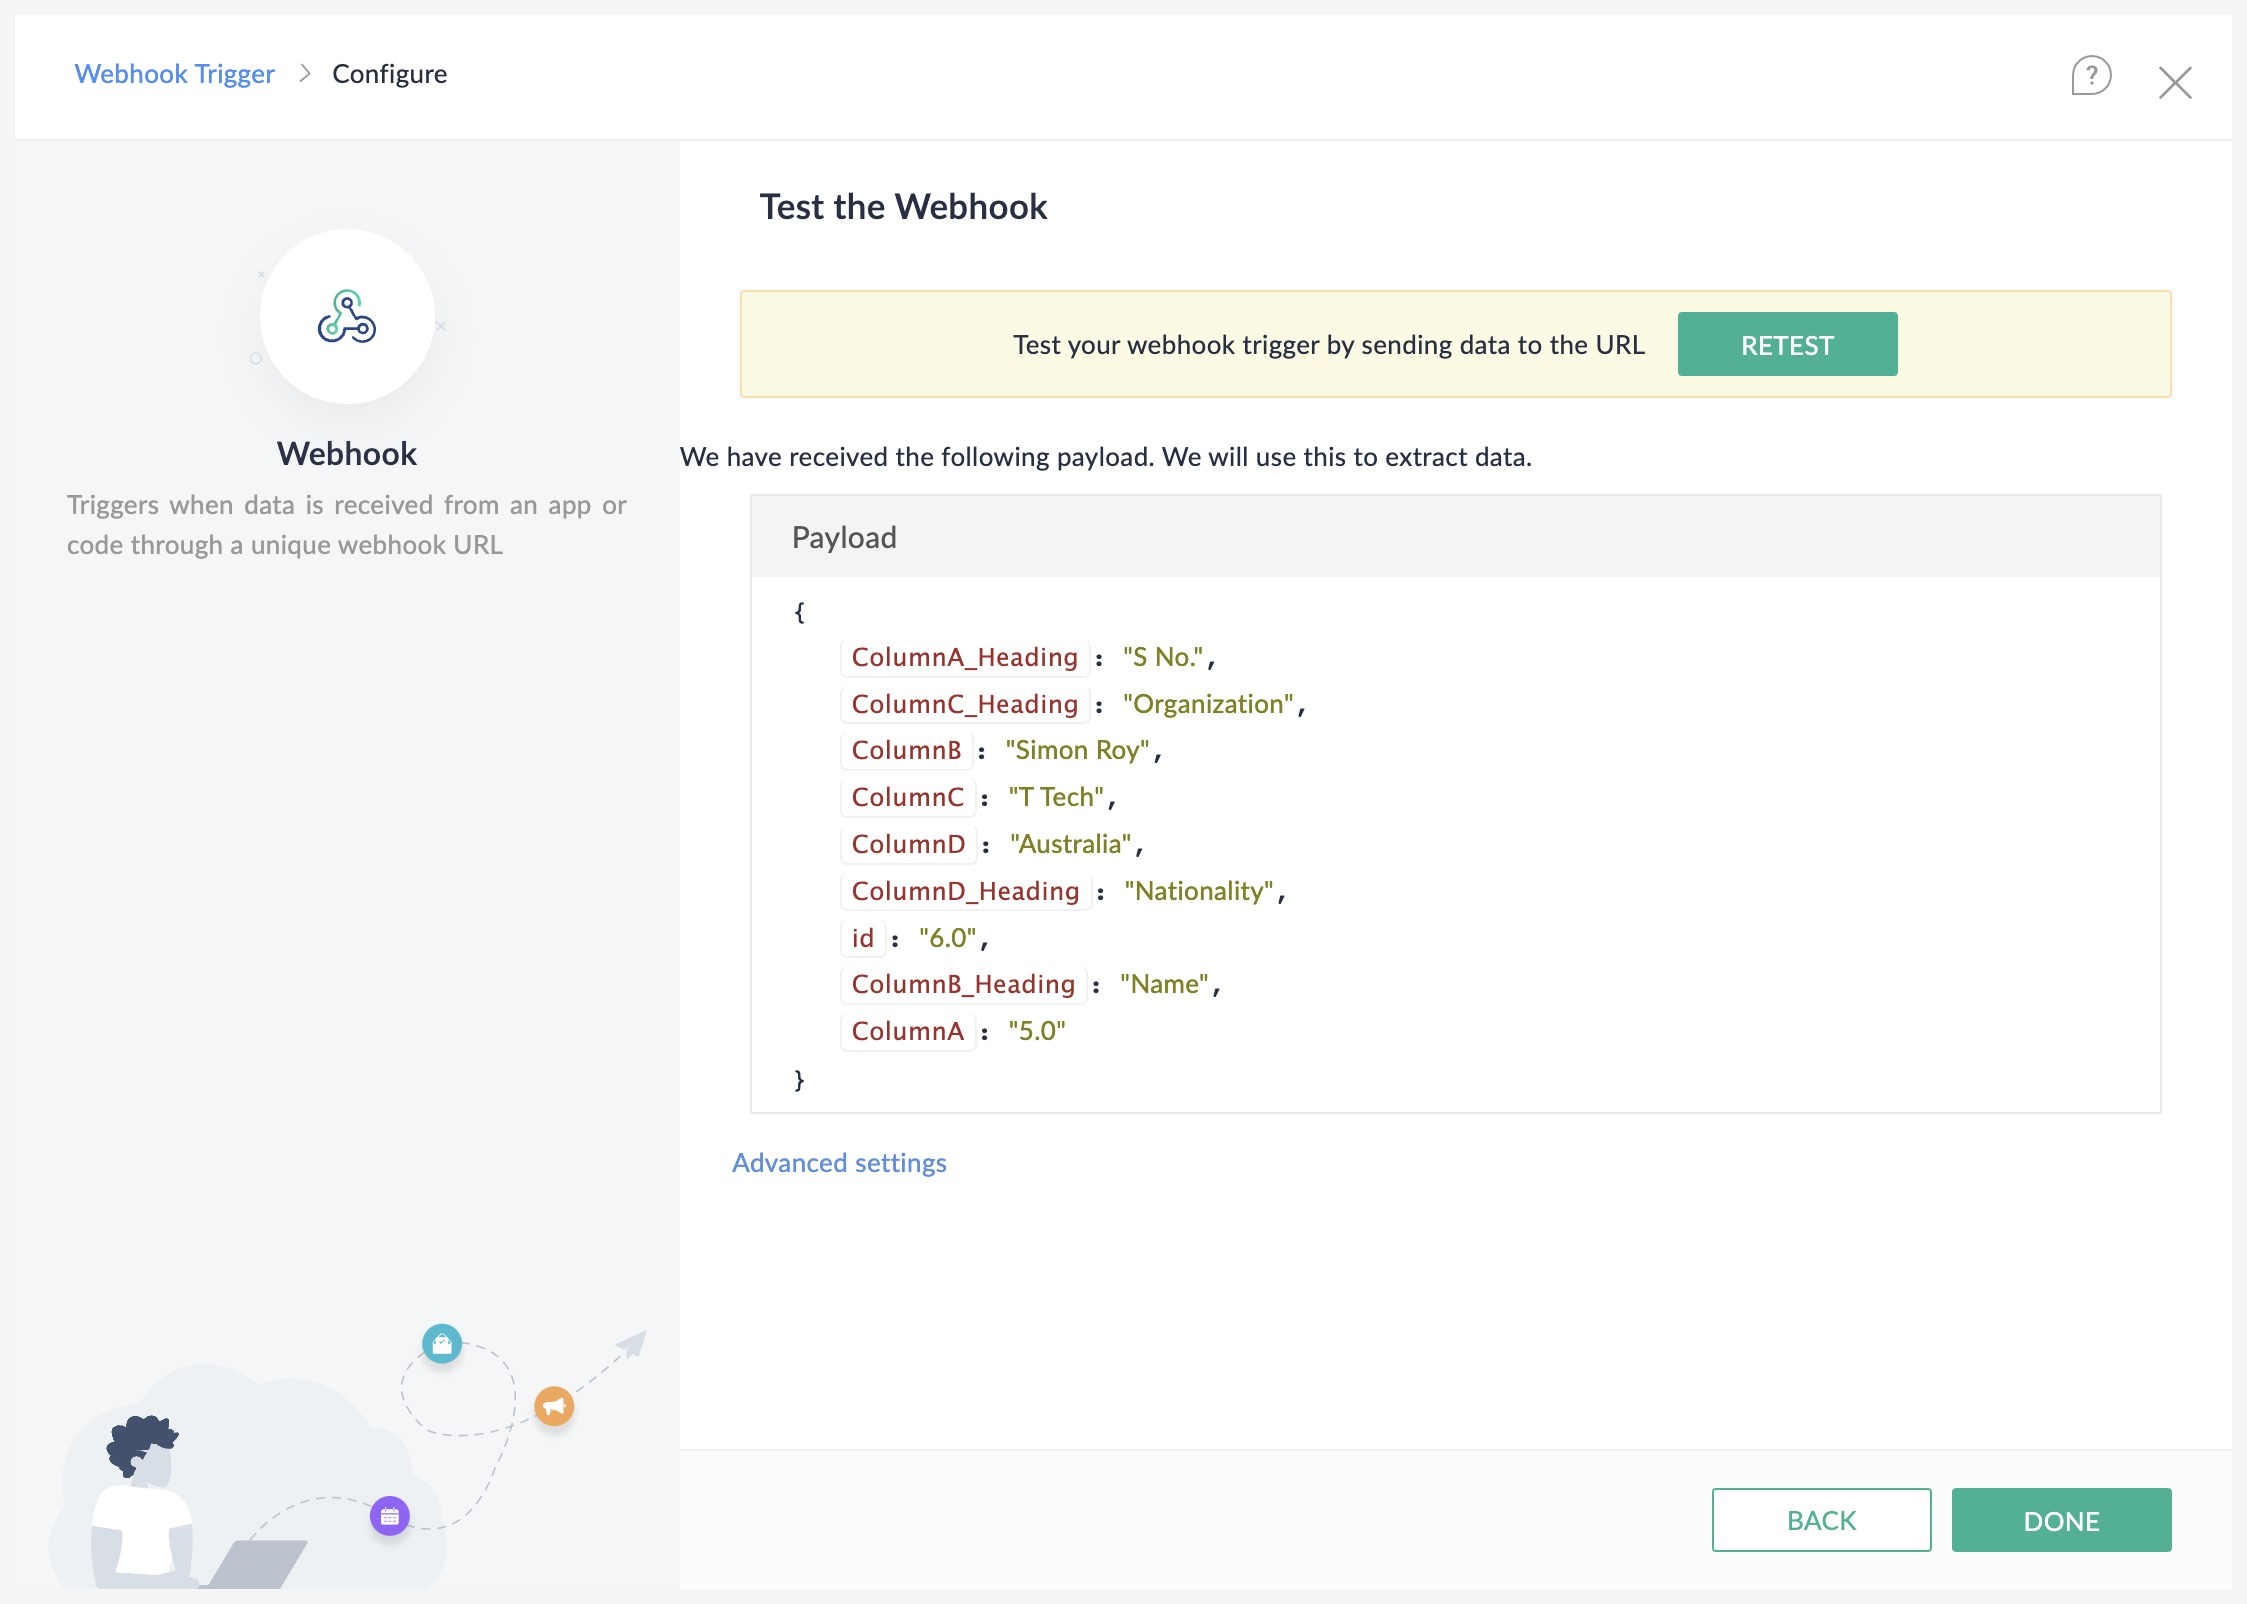Click the Webhook logo icon

click(347, 317)
